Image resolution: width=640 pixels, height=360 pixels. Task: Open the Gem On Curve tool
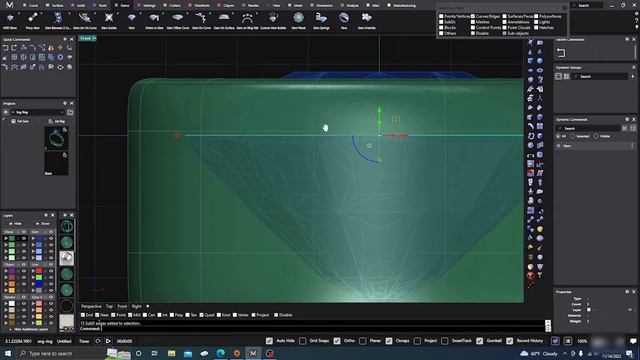pyautogui.click(x=201, y=20)
